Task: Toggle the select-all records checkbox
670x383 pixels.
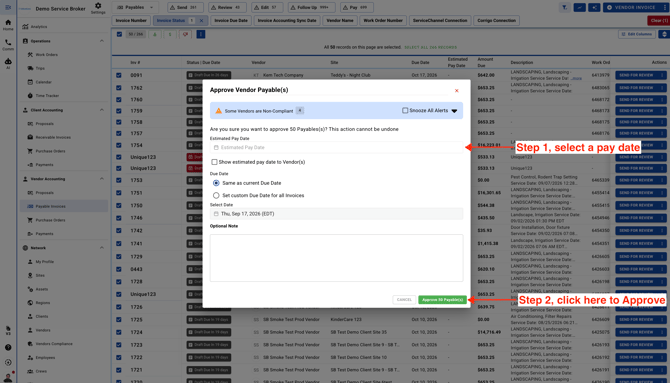Action: click(119, 34)
